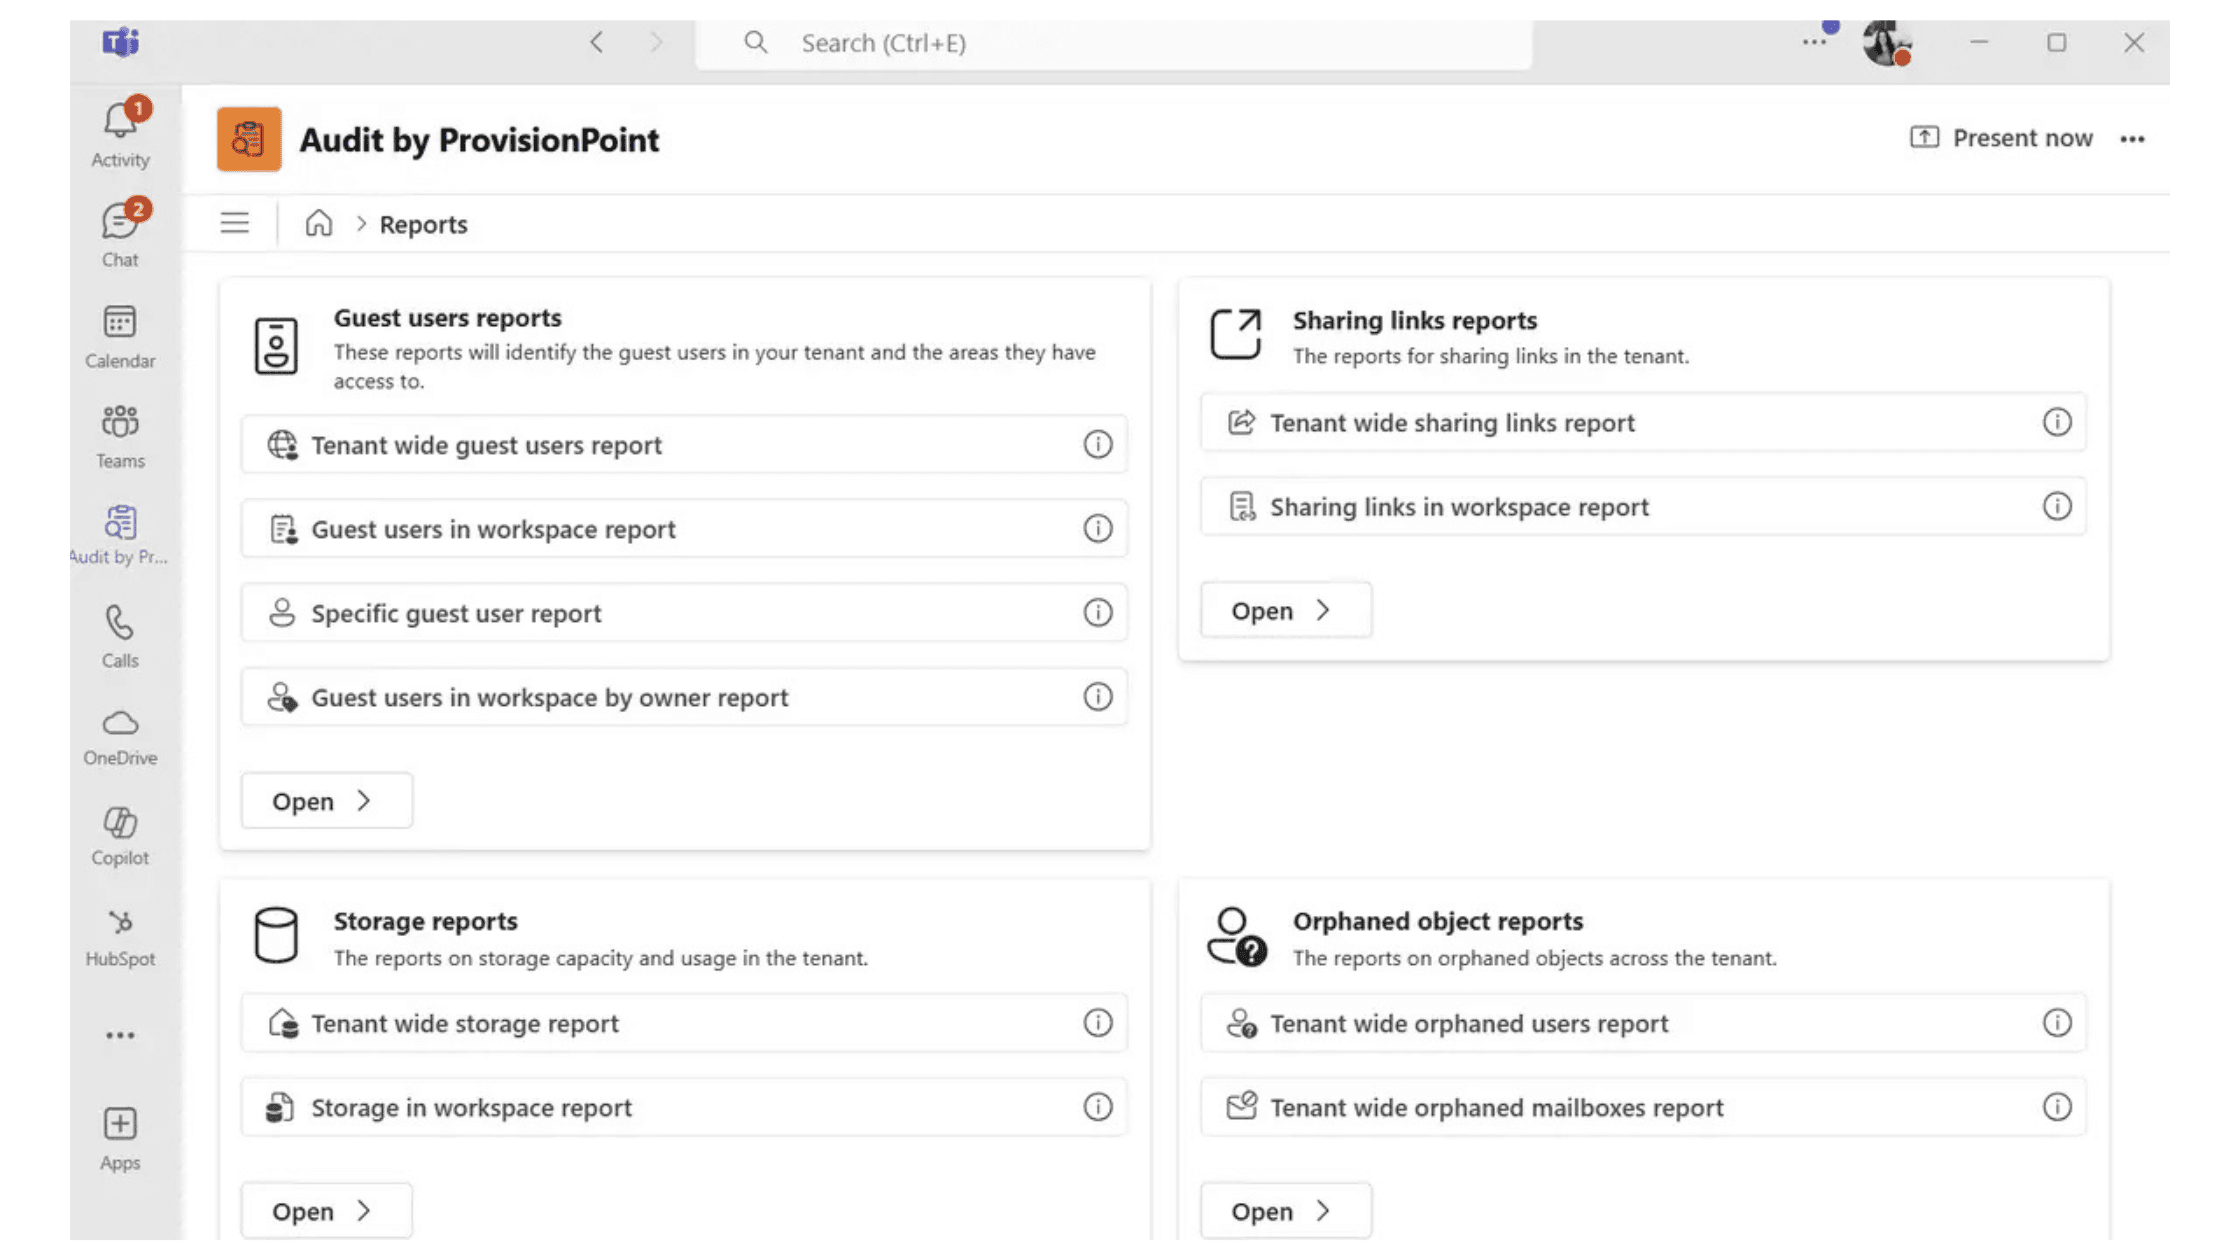Open Tenant wide guest users report
This screenshot has height=1260, width=2240.
click(684, 444)
